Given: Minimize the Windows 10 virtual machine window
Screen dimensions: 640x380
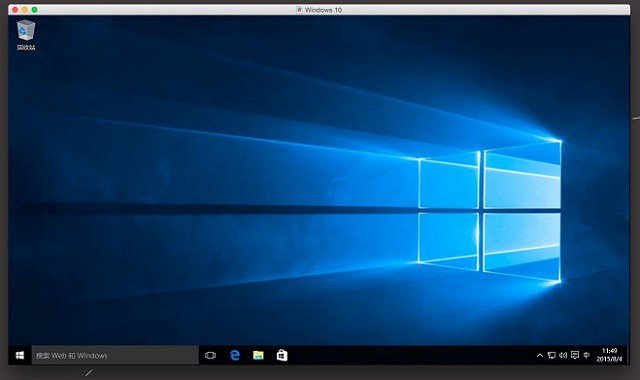Looking at the screenshot, I should point(24,10).
